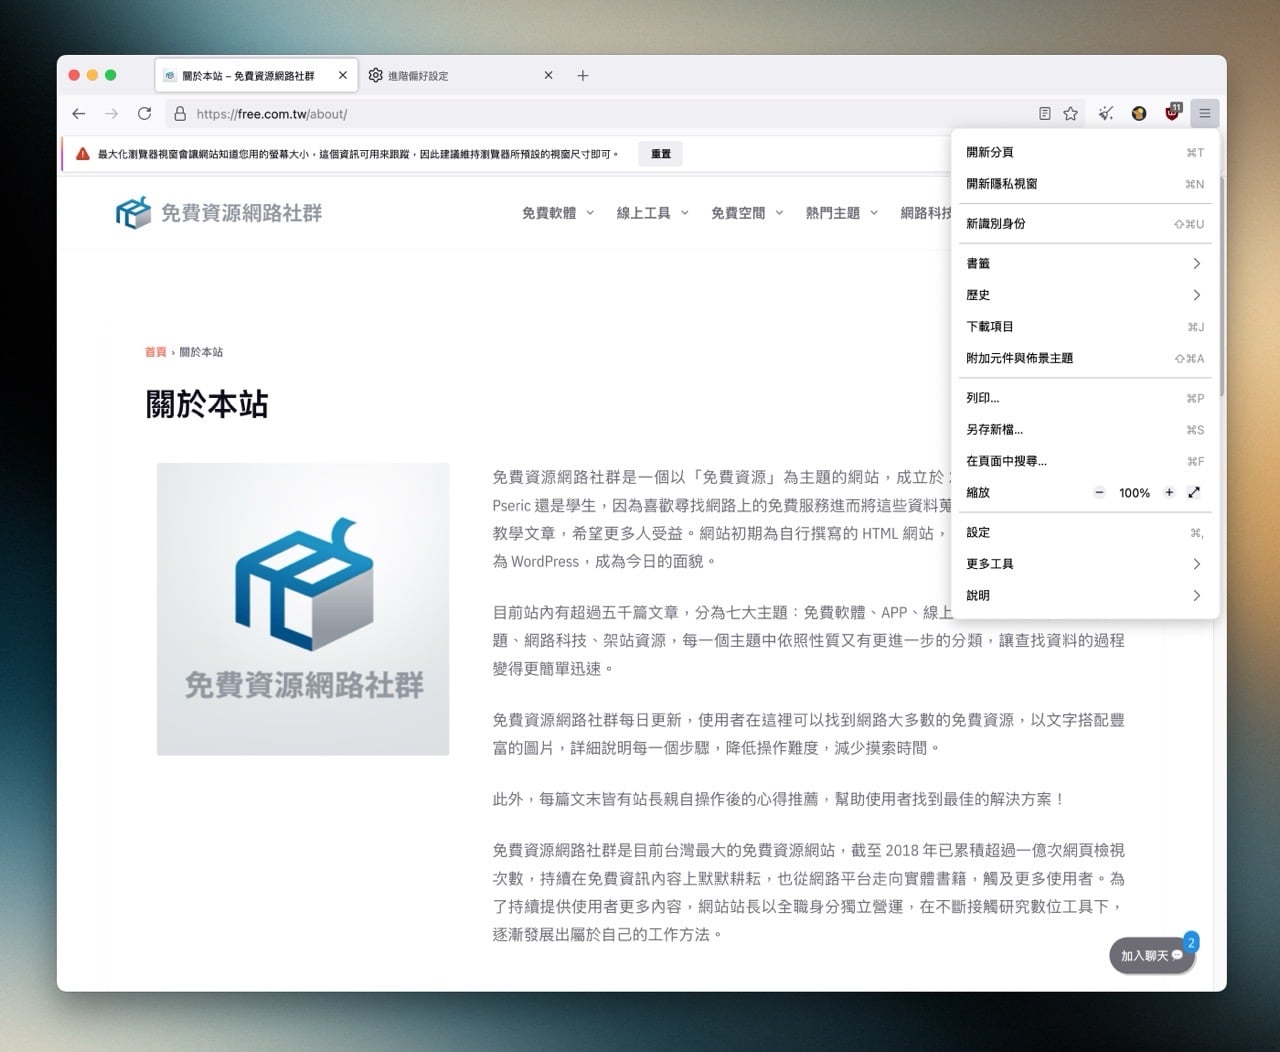Bookmark this page with the star
1280x1052 pixels.
(x=1071, y=114)
